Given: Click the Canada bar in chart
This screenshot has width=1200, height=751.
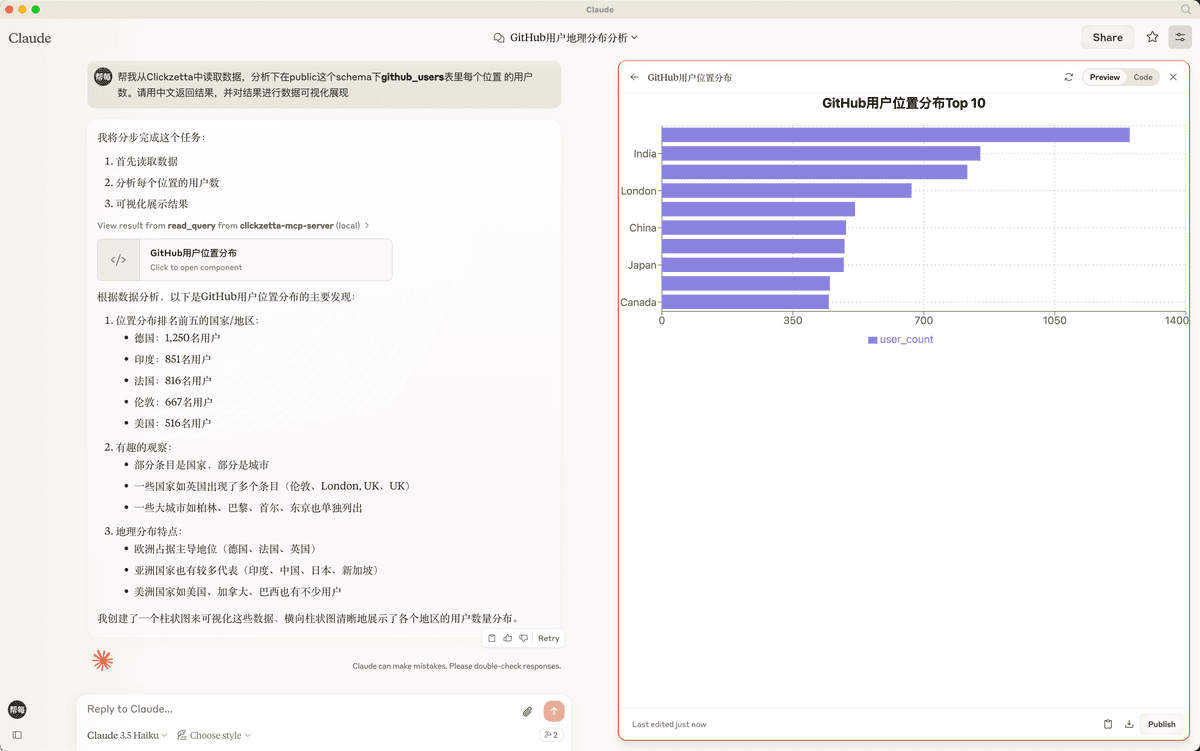Looking at the screenshot, I should [745, 302].
